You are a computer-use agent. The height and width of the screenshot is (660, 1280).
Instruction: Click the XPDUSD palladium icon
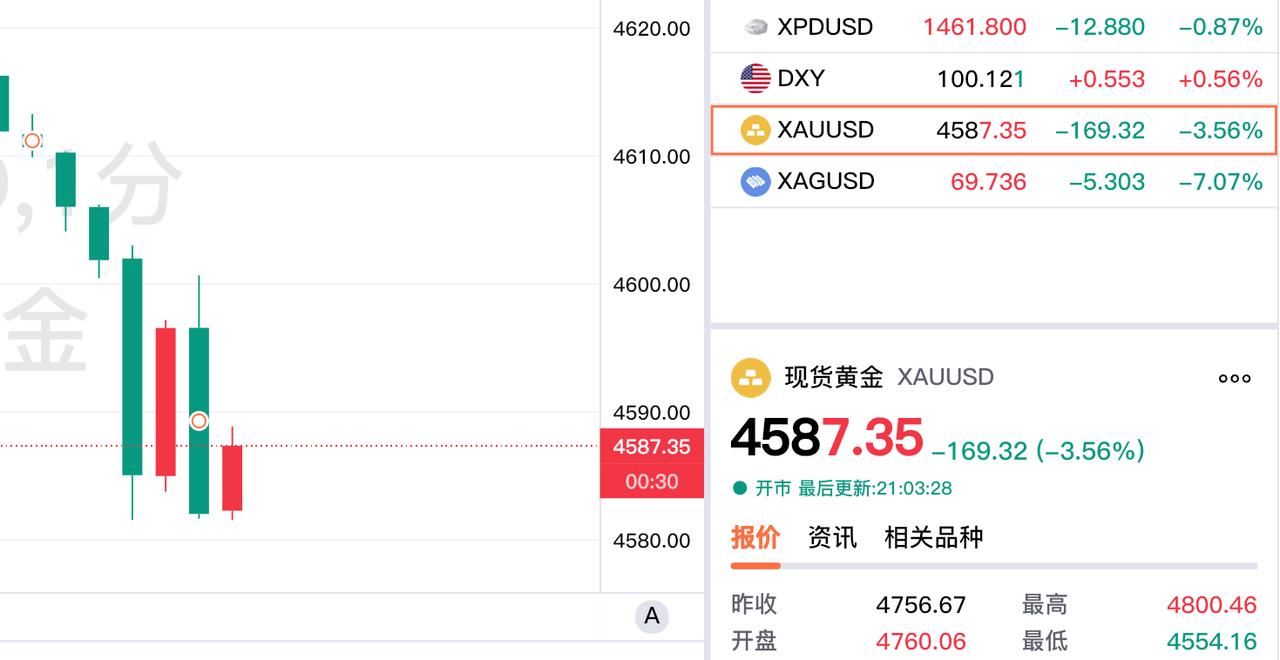point(753,27)
